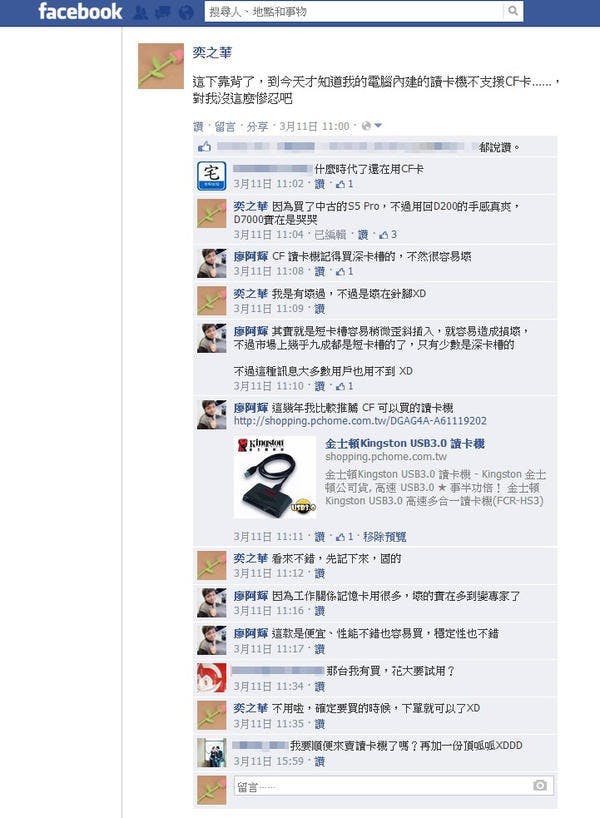The height and width of the screenshot is (818, 600).
Task: Click the Facebook logo in header
Action: click(x=80, y=11)
